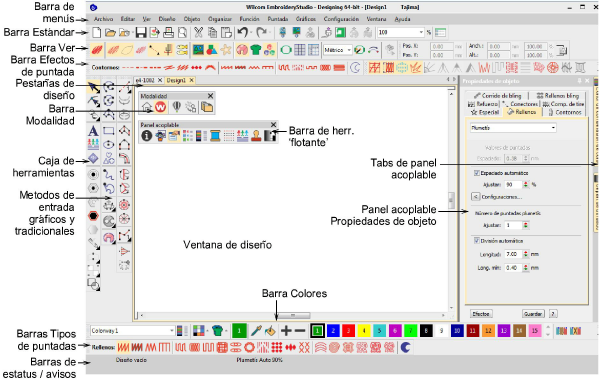599x386 pixels.
Task: Select first fill stitch type in Rellenos bar
Action: point(123,347)
